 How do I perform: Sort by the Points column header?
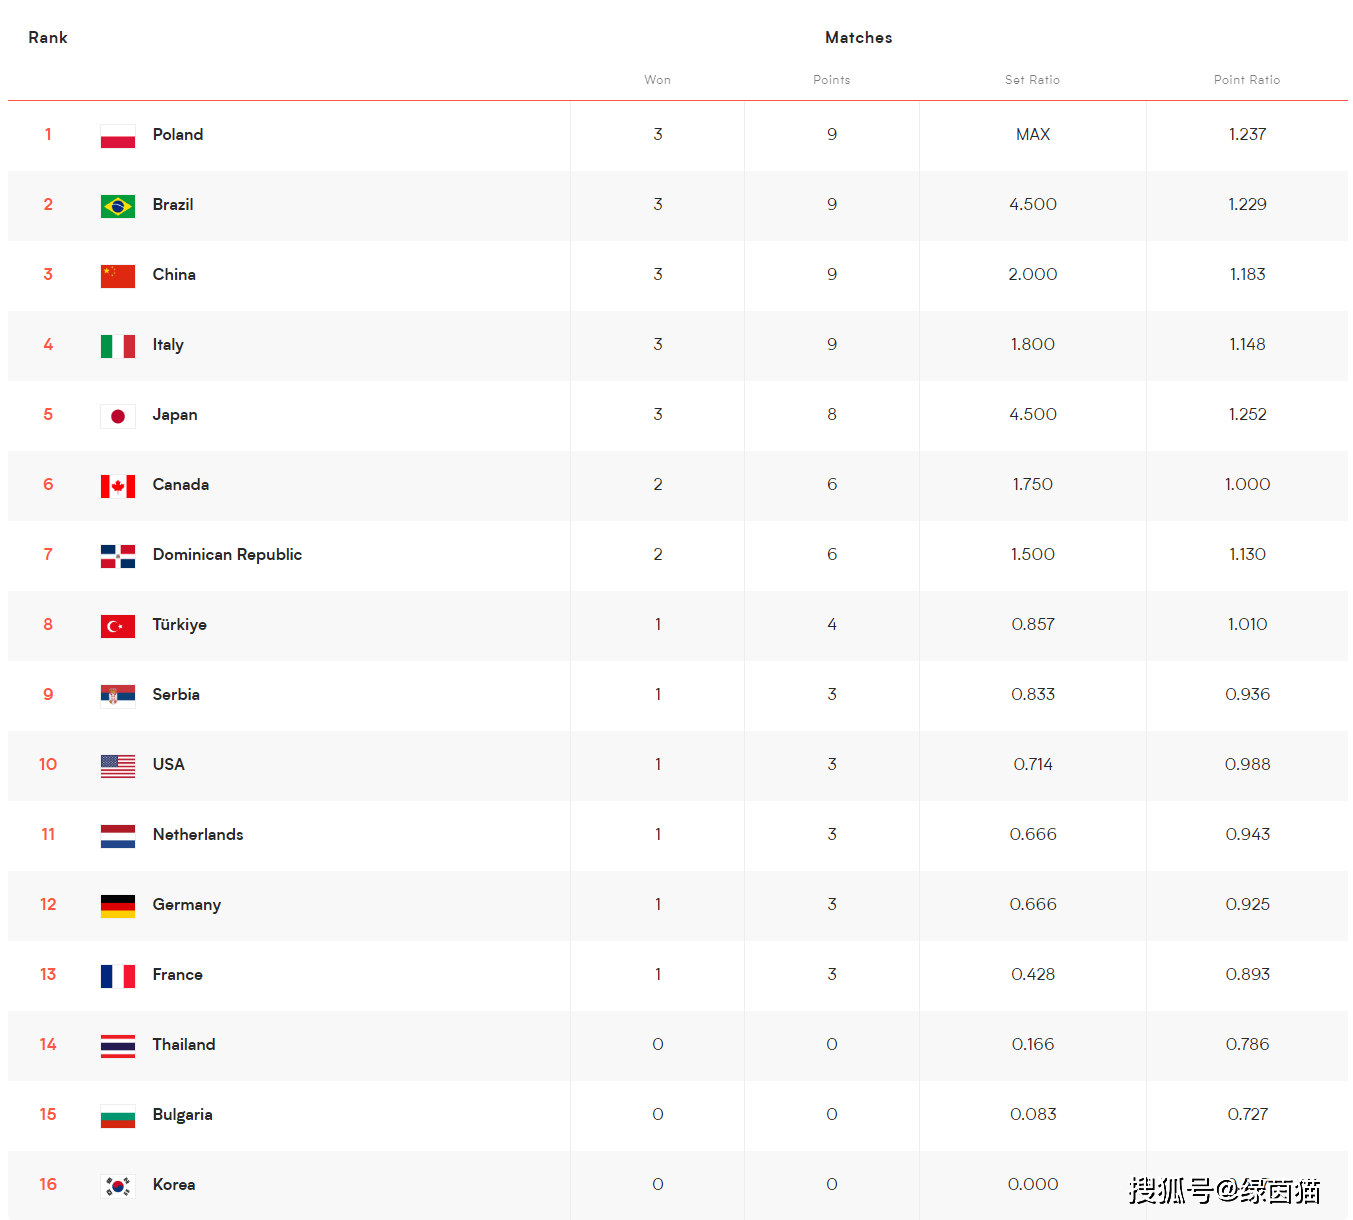tap(831, 80)
